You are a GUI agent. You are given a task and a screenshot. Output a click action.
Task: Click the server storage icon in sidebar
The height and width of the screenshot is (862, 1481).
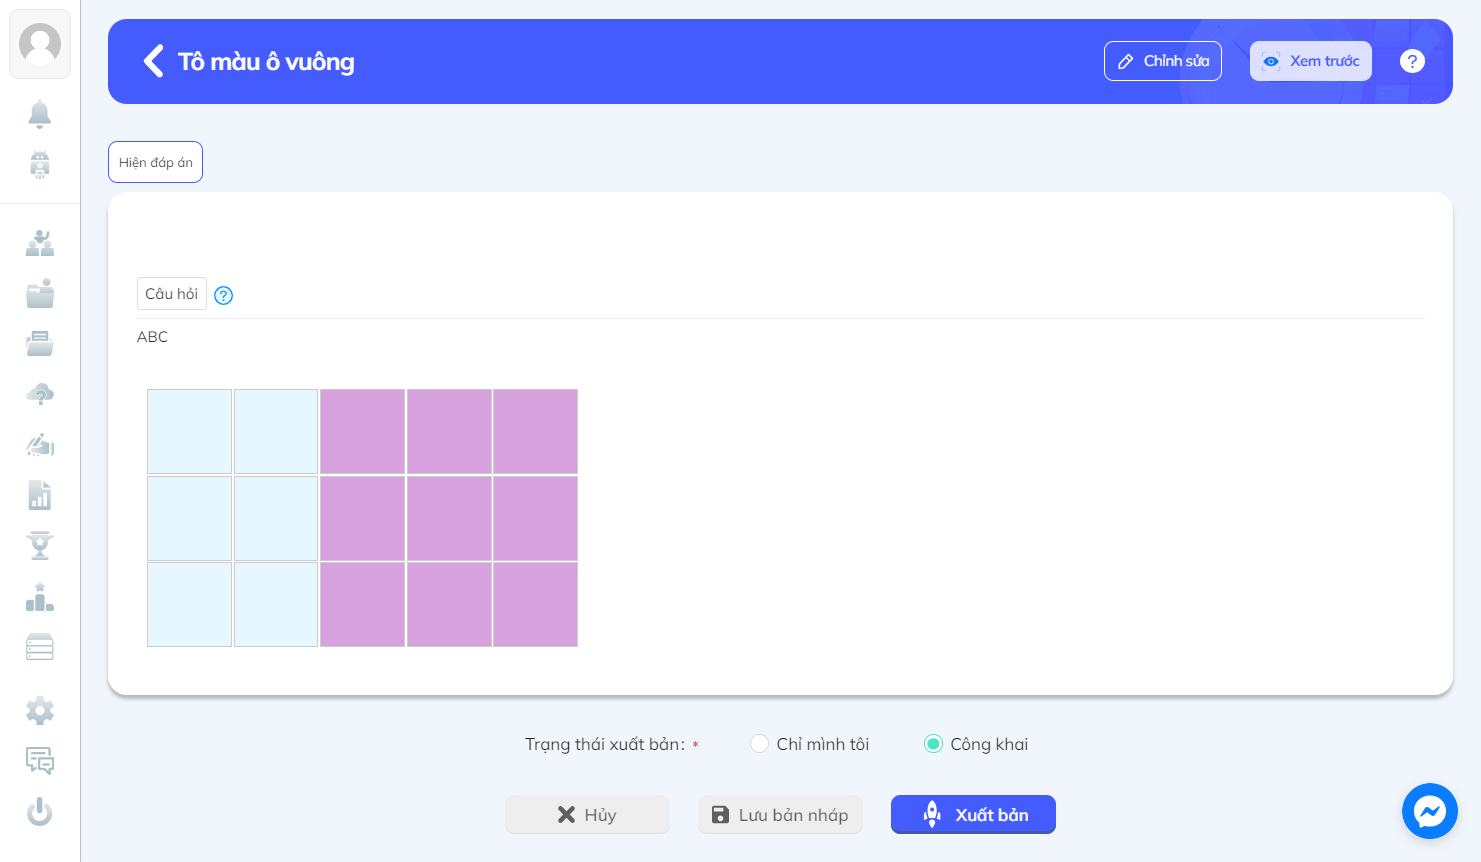point(40,647)
